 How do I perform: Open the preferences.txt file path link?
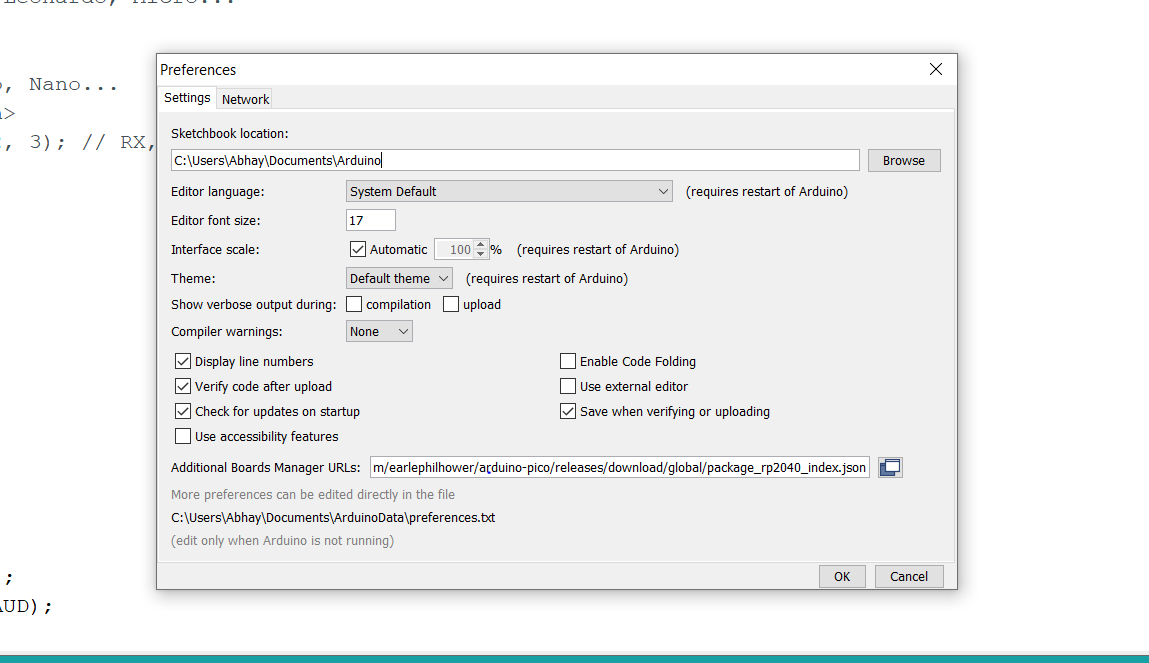[x=333, y=517]
